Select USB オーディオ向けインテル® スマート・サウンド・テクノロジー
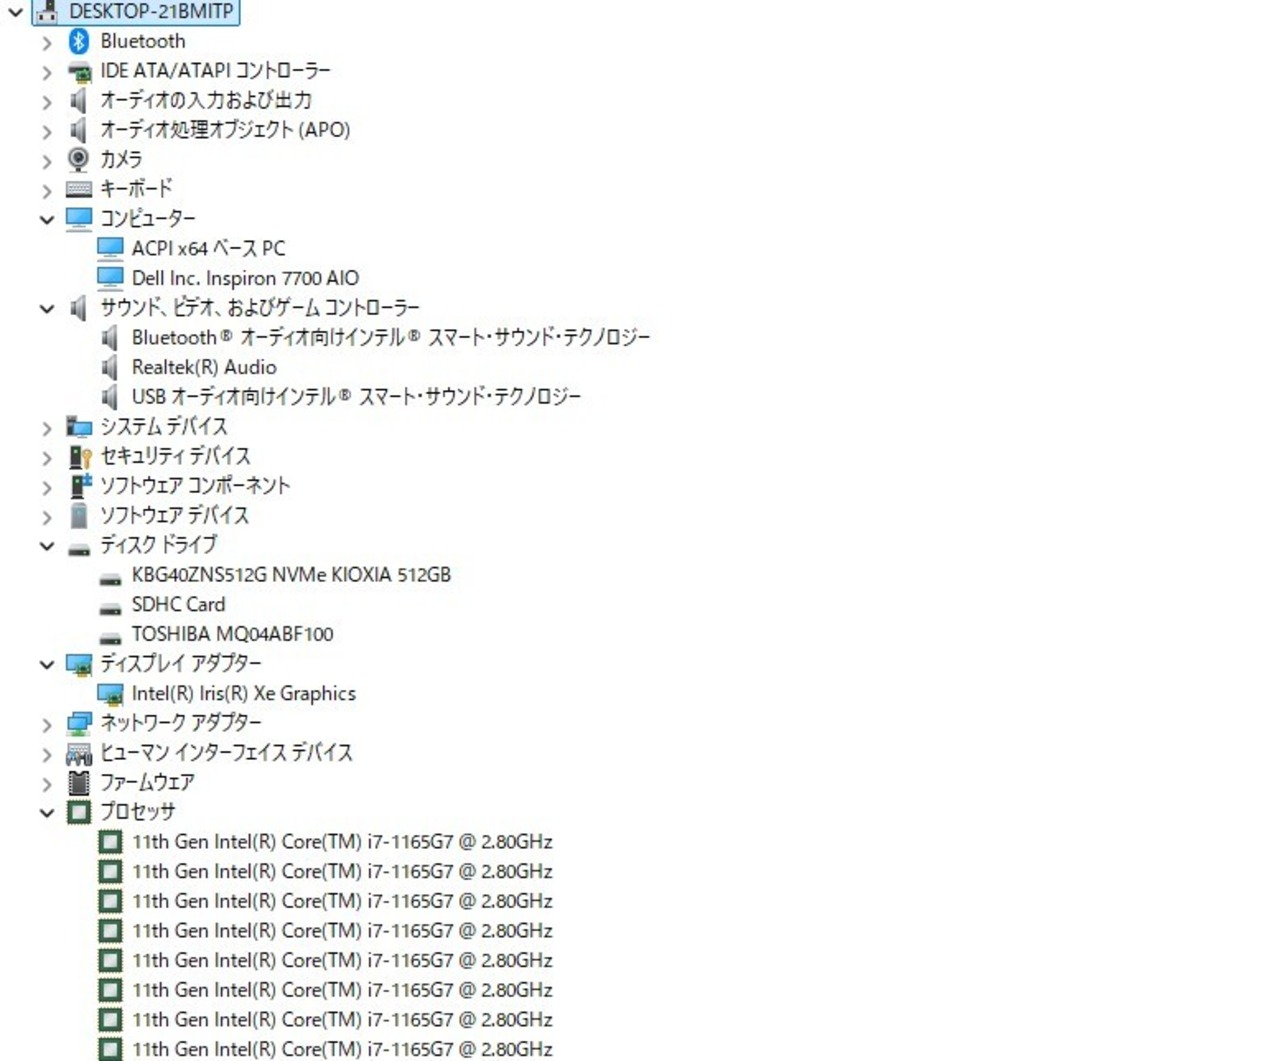Screen dimensions: 1280x1061 click(x=356, y=397)
